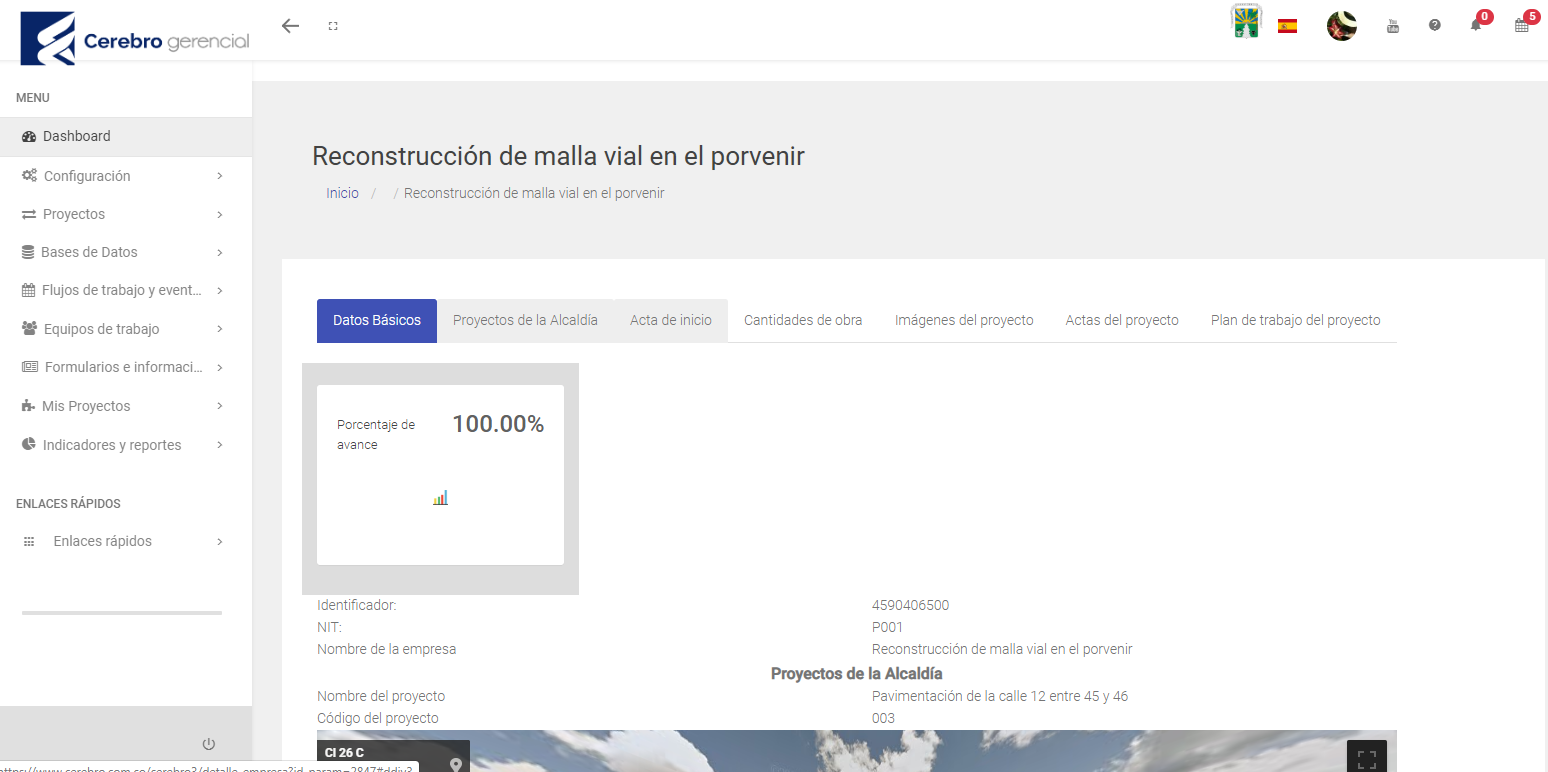Open the YouTube icon in top bar
Viewport: 1548px width, 772px height.
click(1392, 26)
